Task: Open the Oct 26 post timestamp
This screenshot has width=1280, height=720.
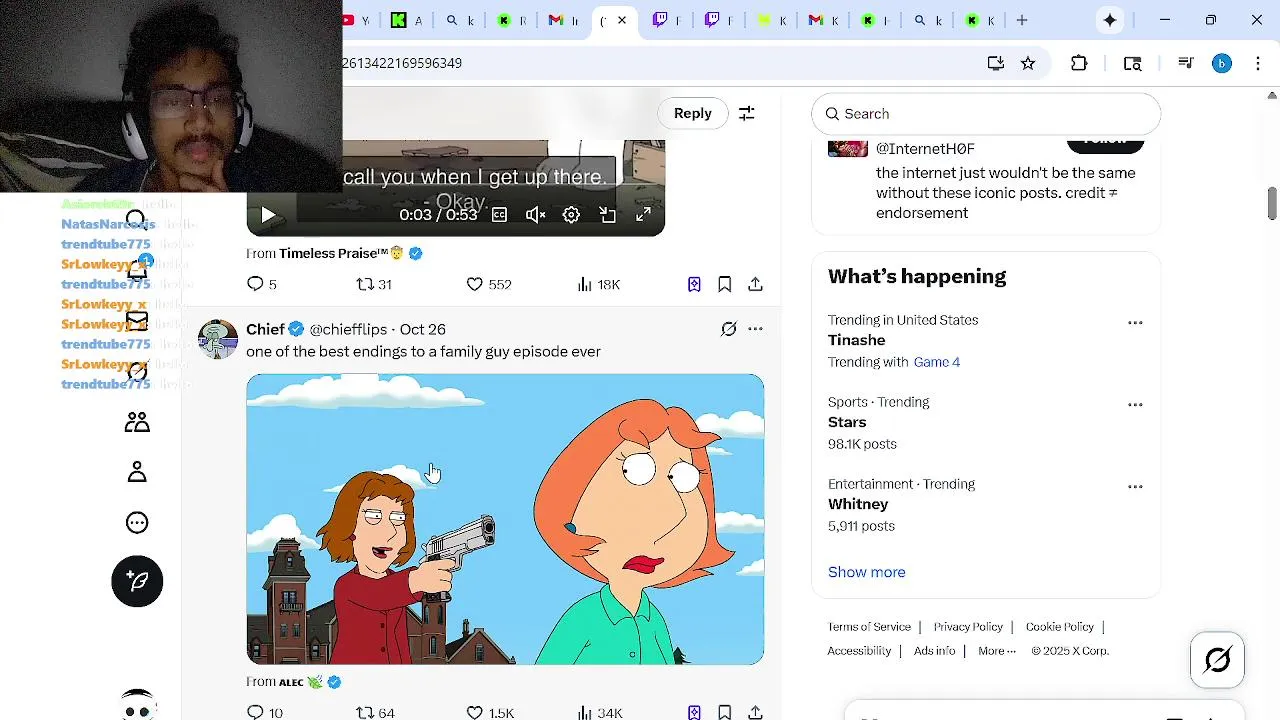Action: click(423, 329)
